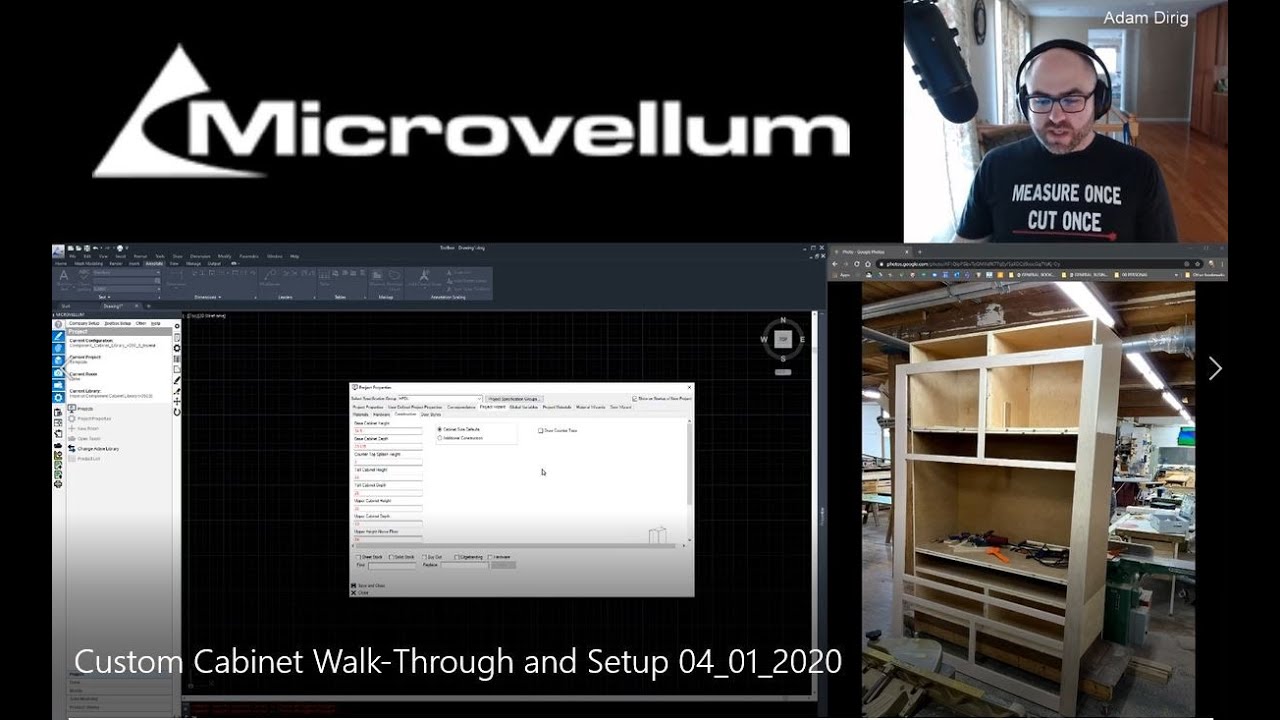The width and height of the screenshot is (1280, 720).
Task: Click the Chrome profile avatar icon
Action: pos(1211,264)
